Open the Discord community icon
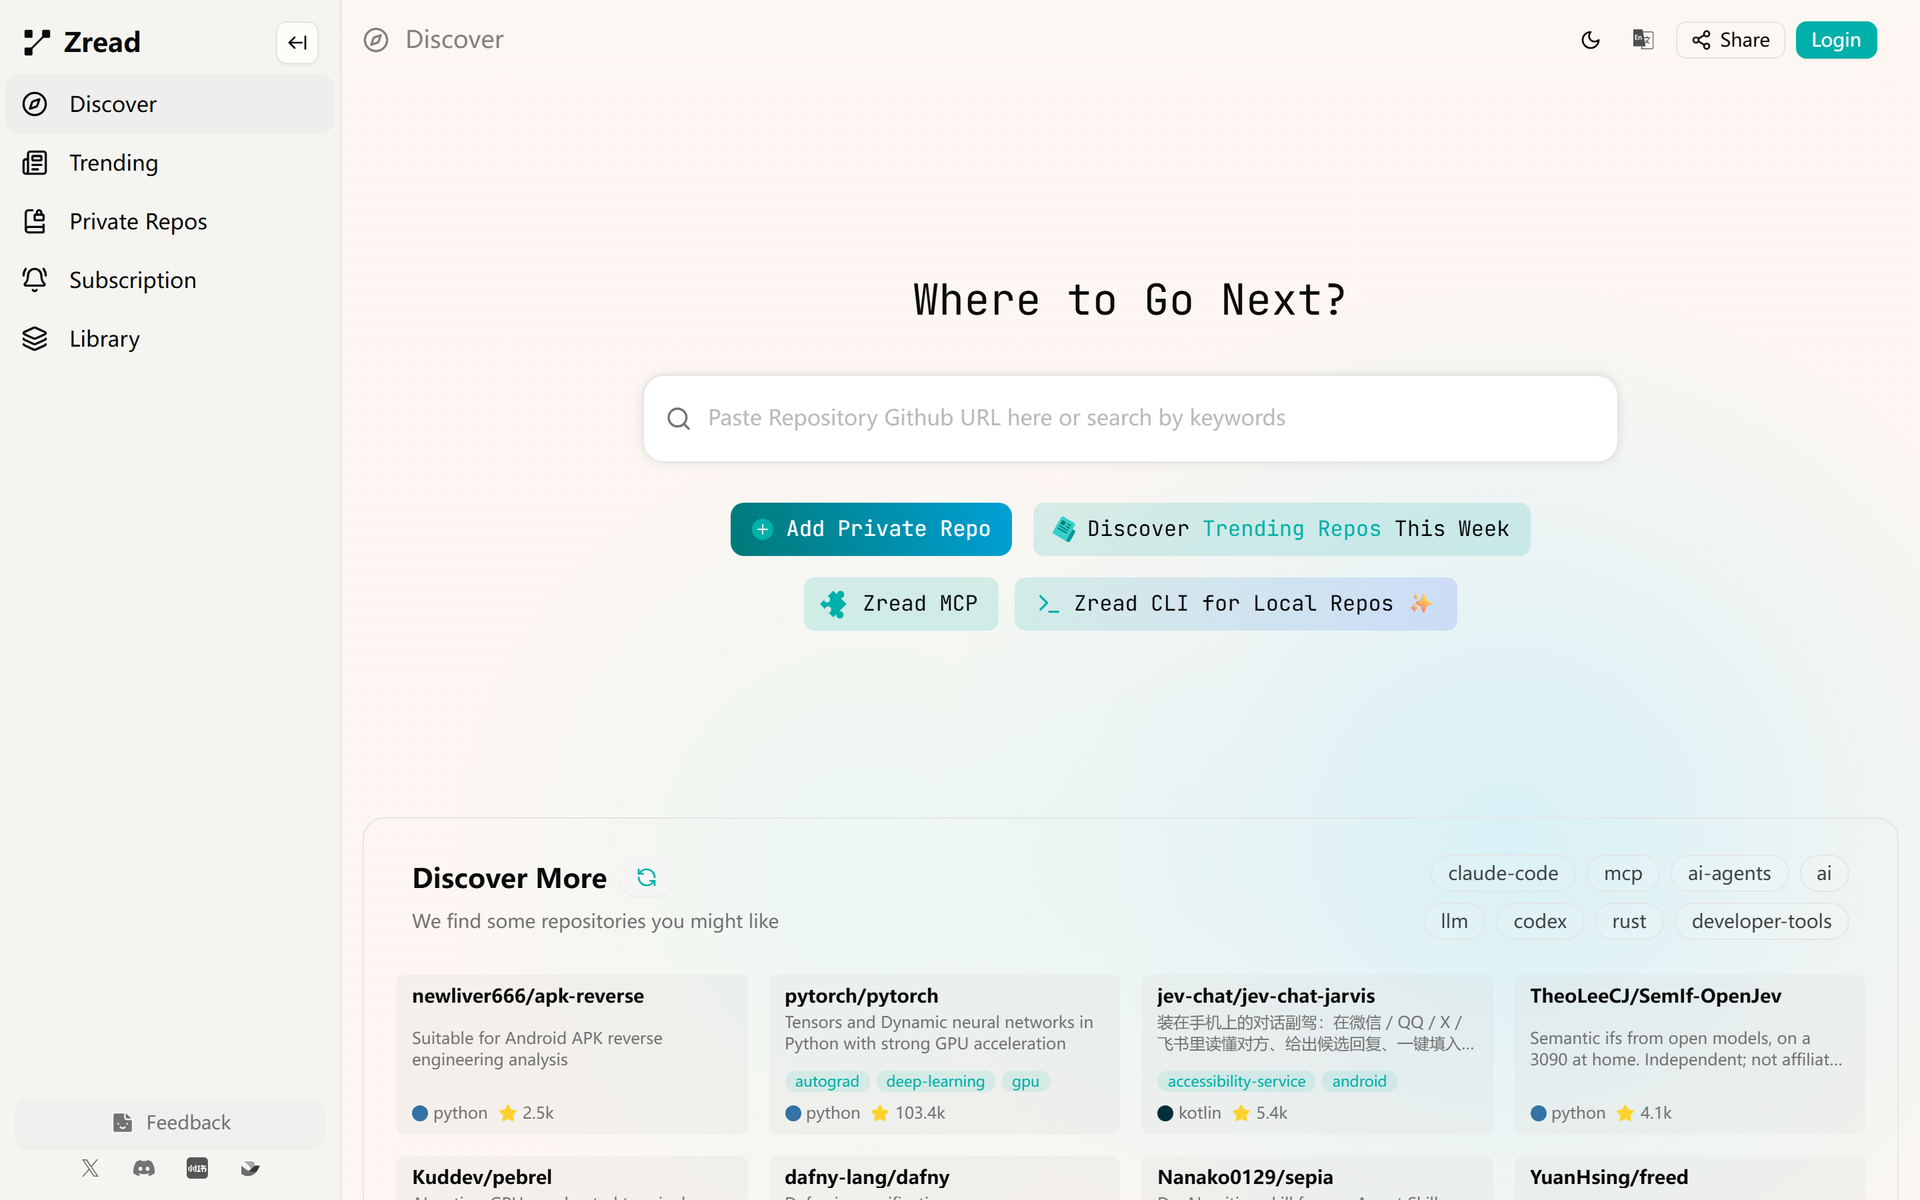 [144, 1168]
